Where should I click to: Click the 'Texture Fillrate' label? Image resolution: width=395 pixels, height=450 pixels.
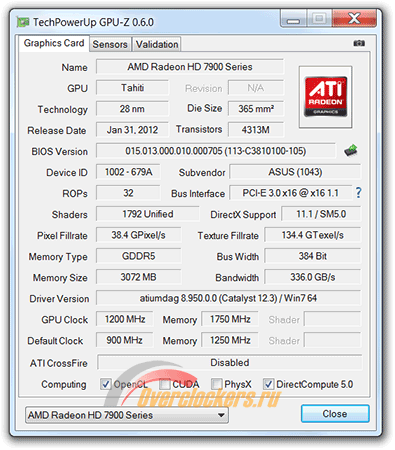click(x=228, y=236)
